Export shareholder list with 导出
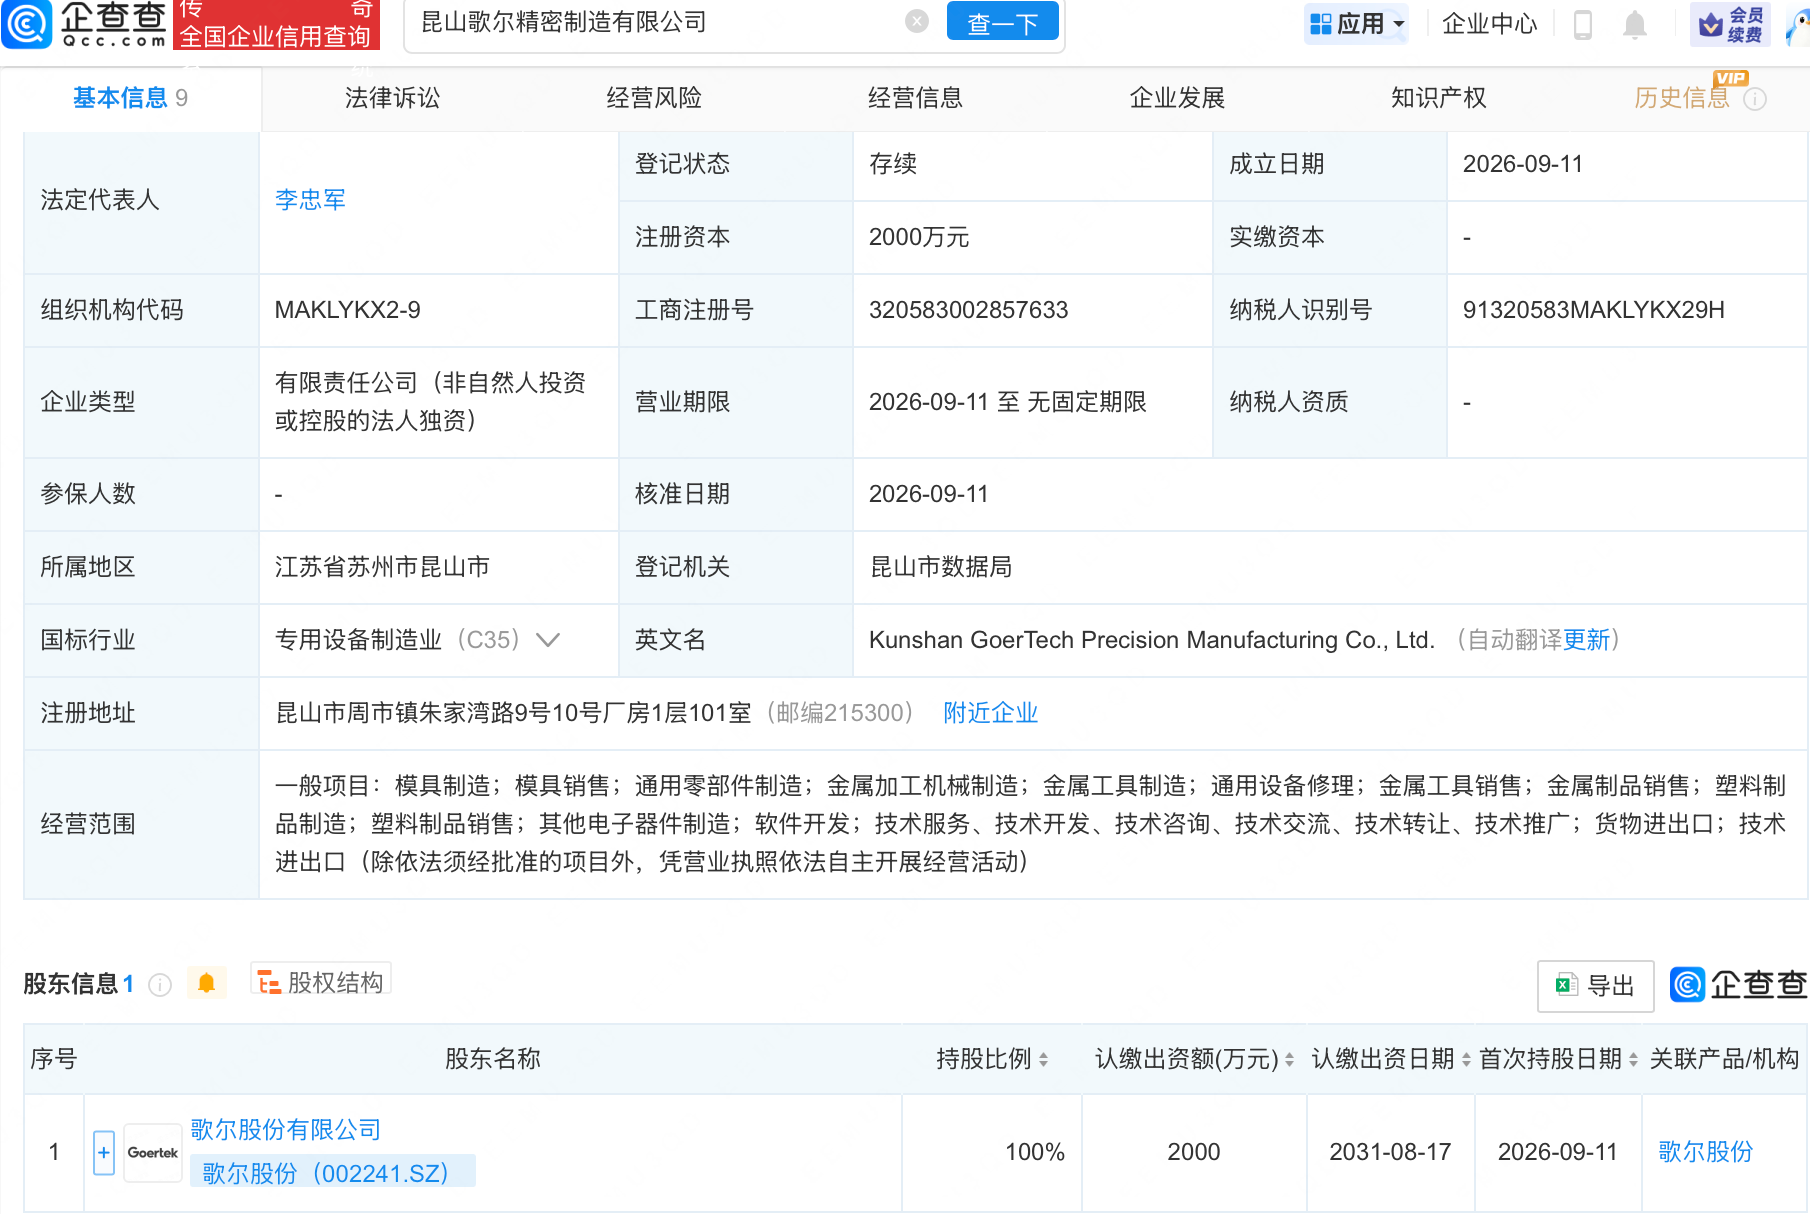 pos(1595,986)
